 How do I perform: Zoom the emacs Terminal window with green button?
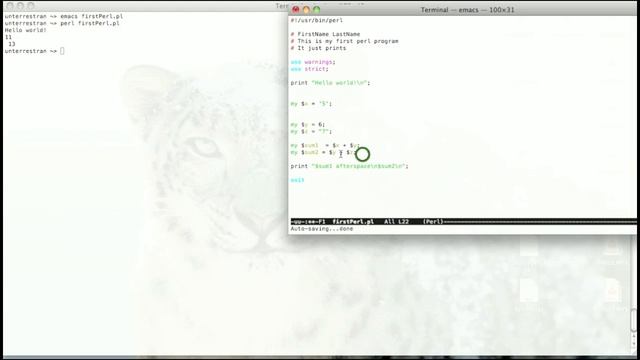coord(316,9)
